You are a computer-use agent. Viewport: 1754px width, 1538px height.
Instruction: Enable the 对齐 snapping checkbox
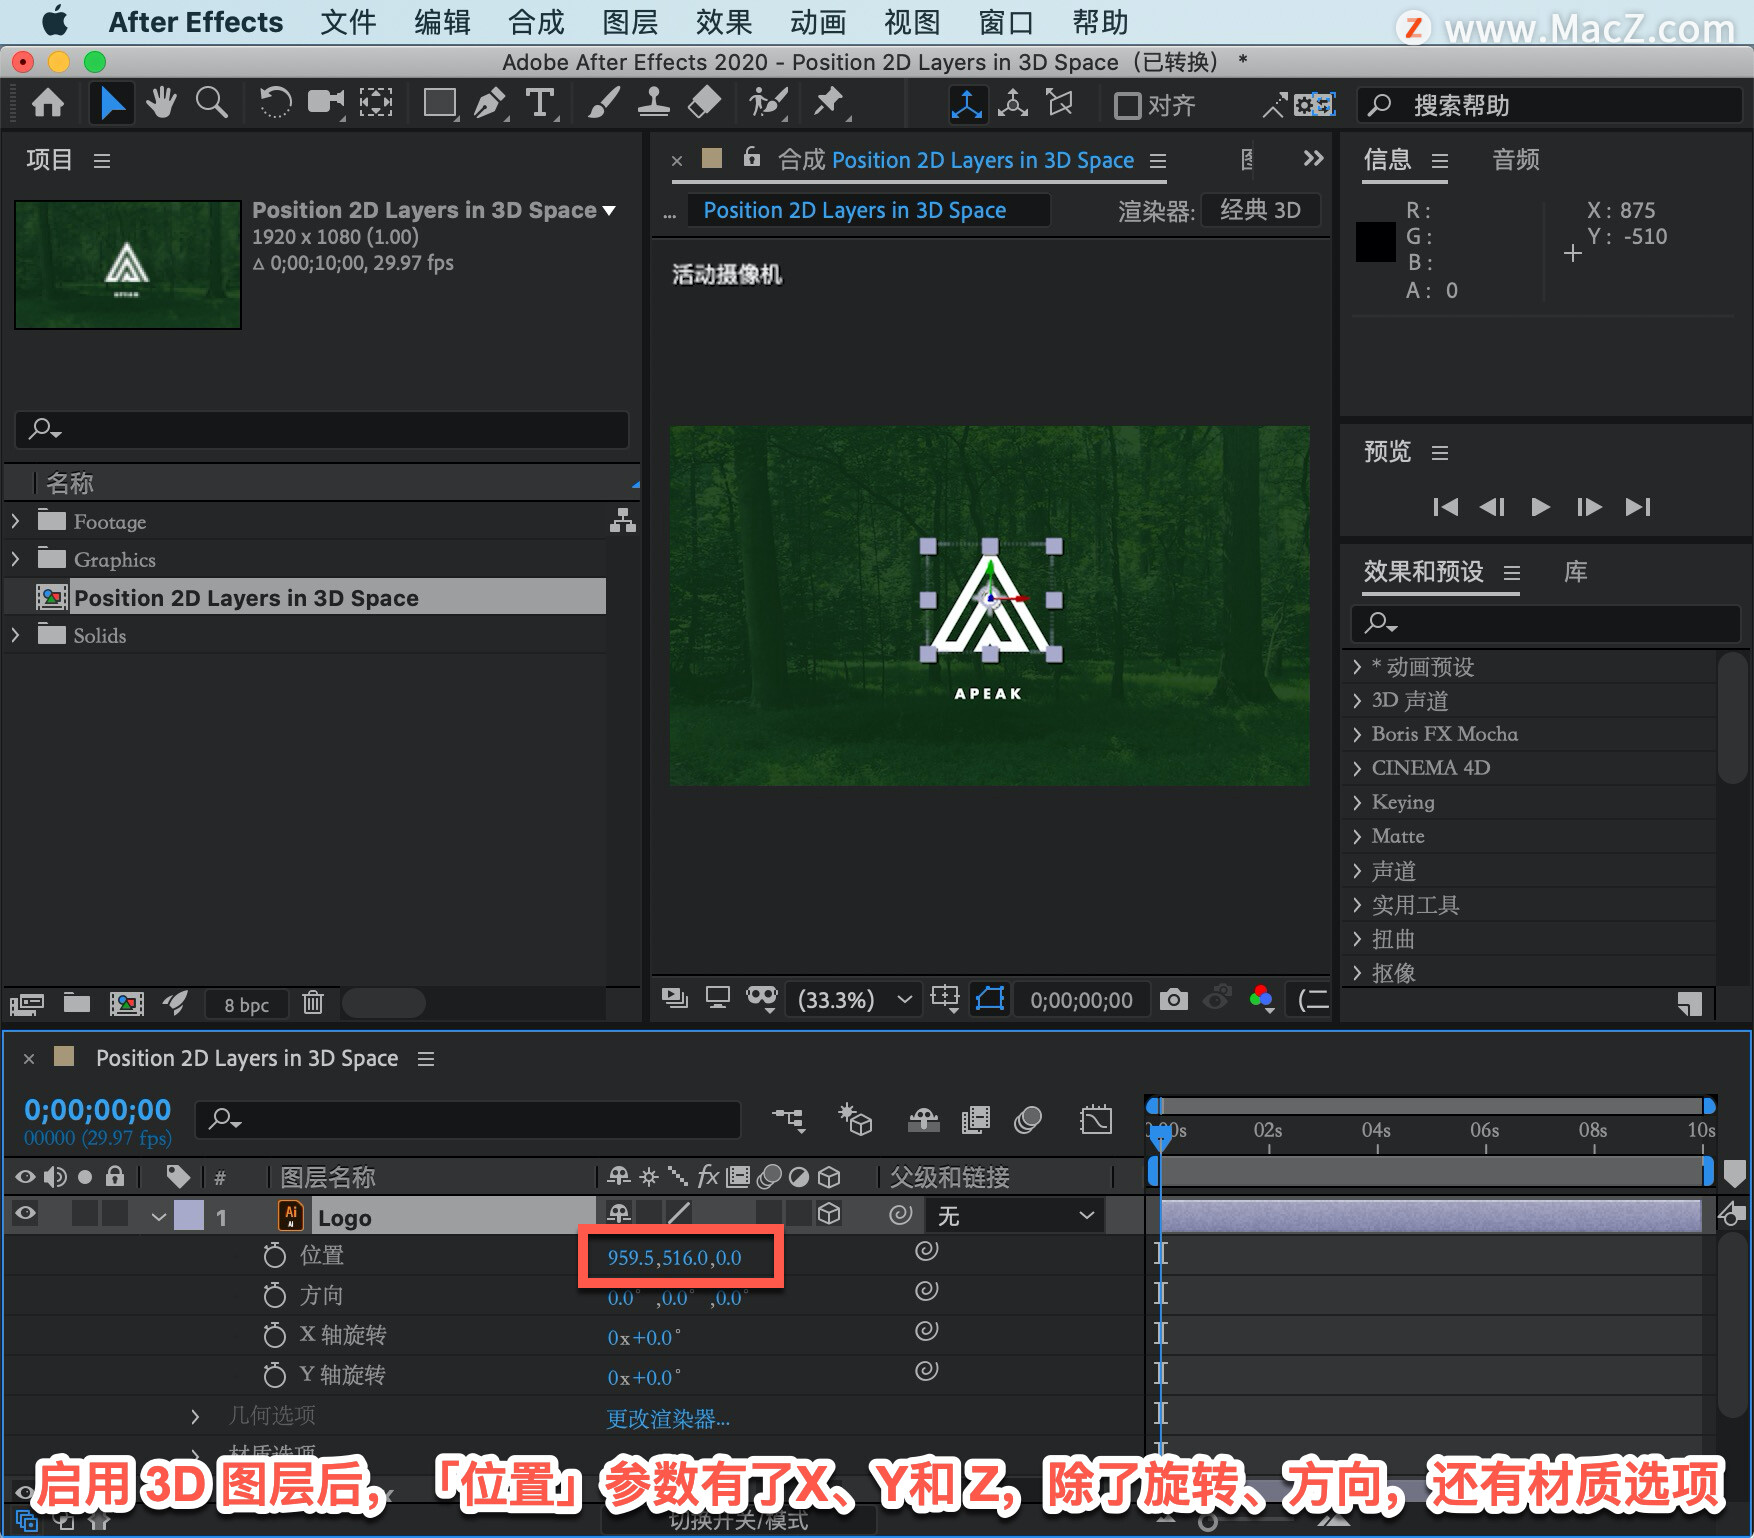1128,106
